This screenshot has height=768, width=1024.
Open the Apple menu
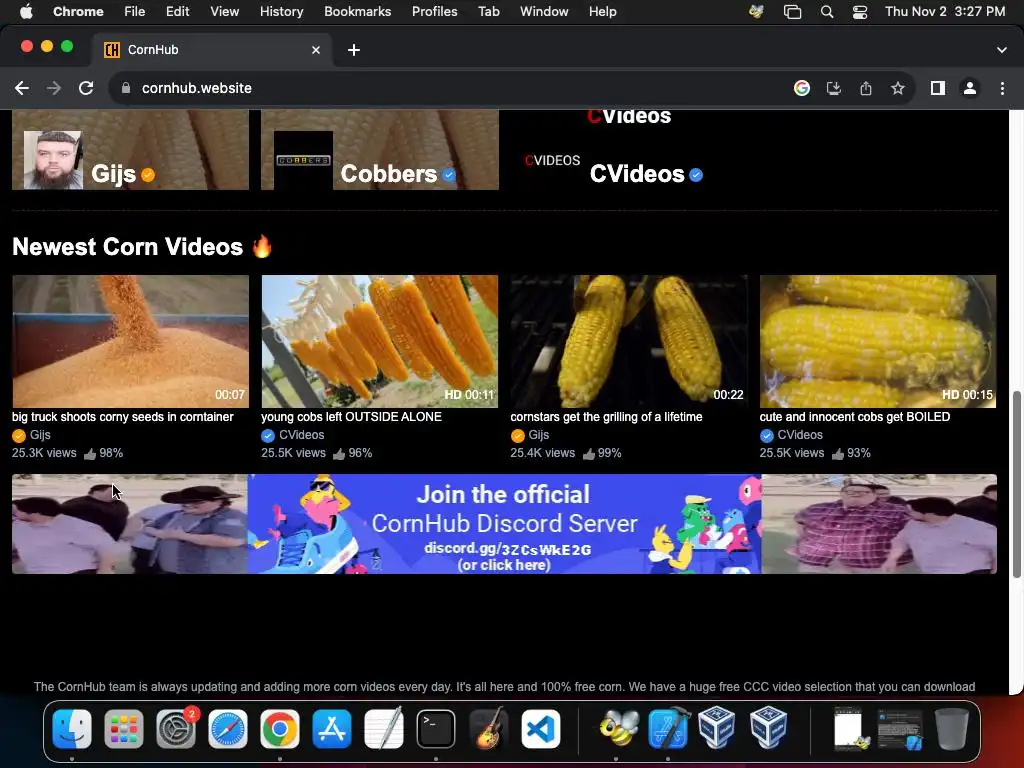pos(26,12)
